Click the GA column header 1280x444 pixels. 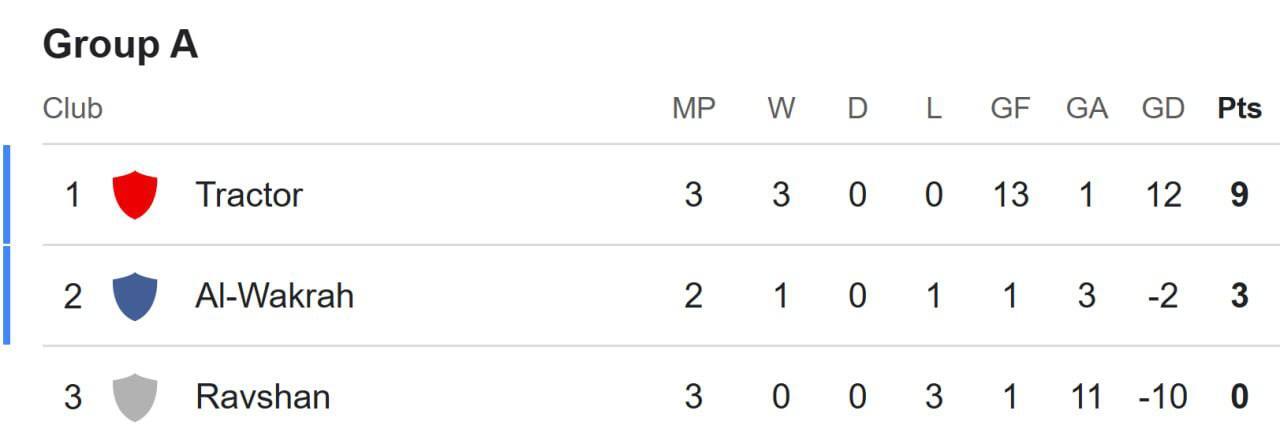1087,108
